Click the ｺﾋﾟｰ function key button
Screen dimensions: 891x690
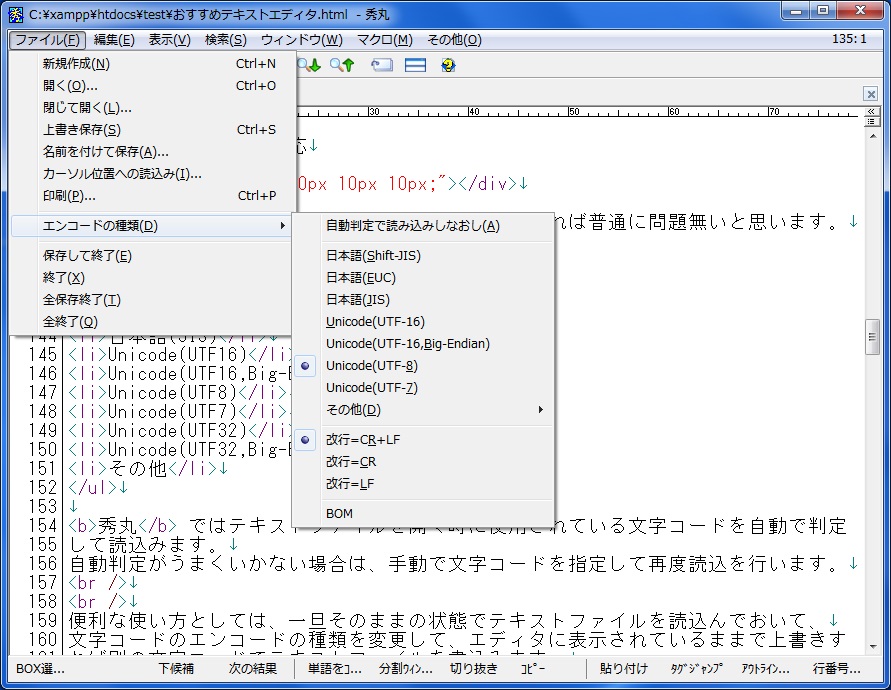(533, 669)
